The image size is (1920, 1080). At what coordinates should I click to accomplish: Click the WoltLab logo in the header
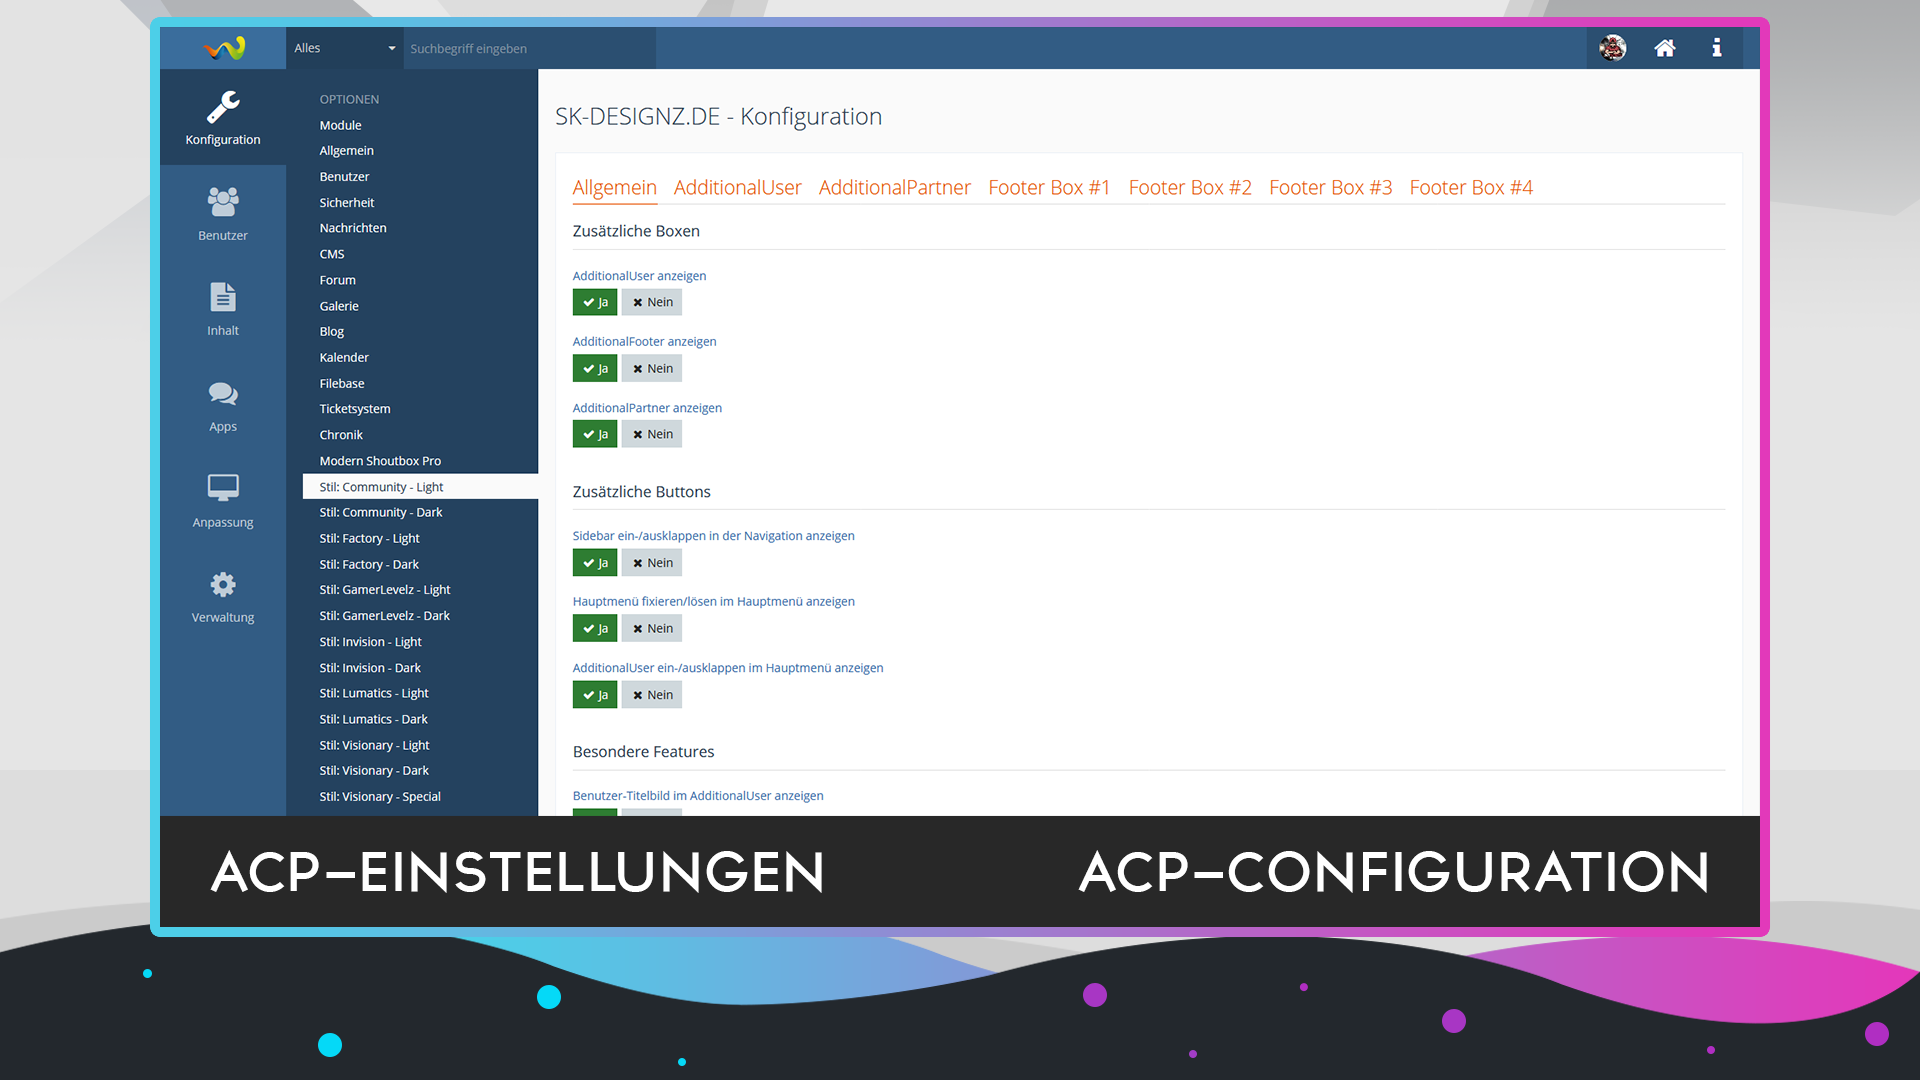tap(224, 48)
